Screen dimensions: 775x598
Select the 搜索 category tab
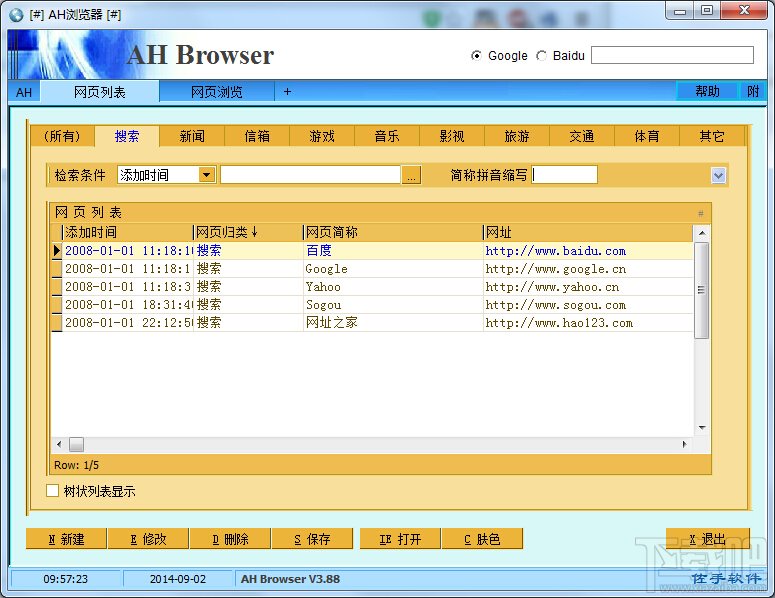(127, 136)
